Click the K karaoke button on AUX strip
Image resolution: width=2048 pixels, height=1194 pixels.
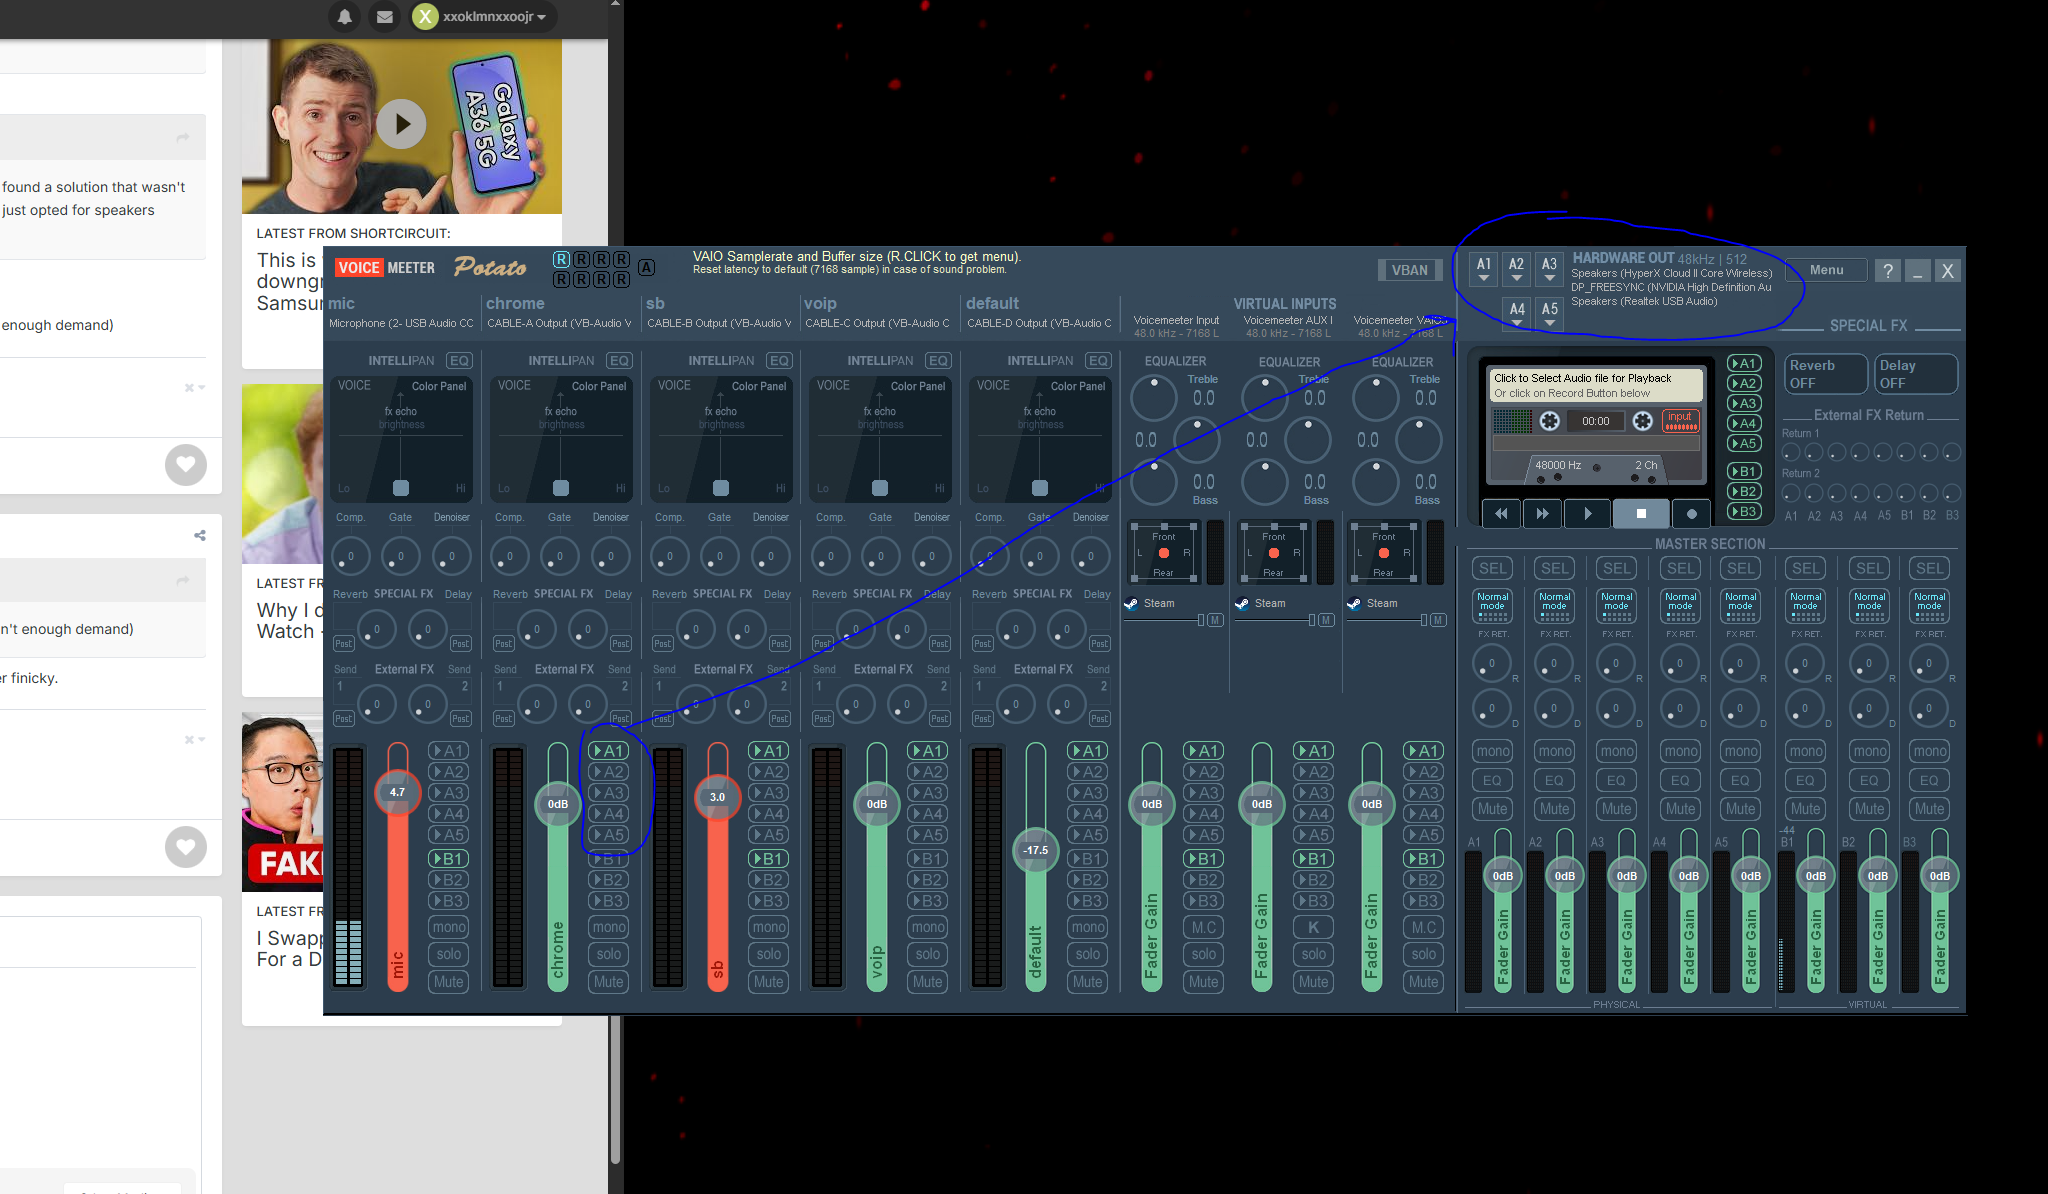pyautogui.click(x=1314, y=927)
